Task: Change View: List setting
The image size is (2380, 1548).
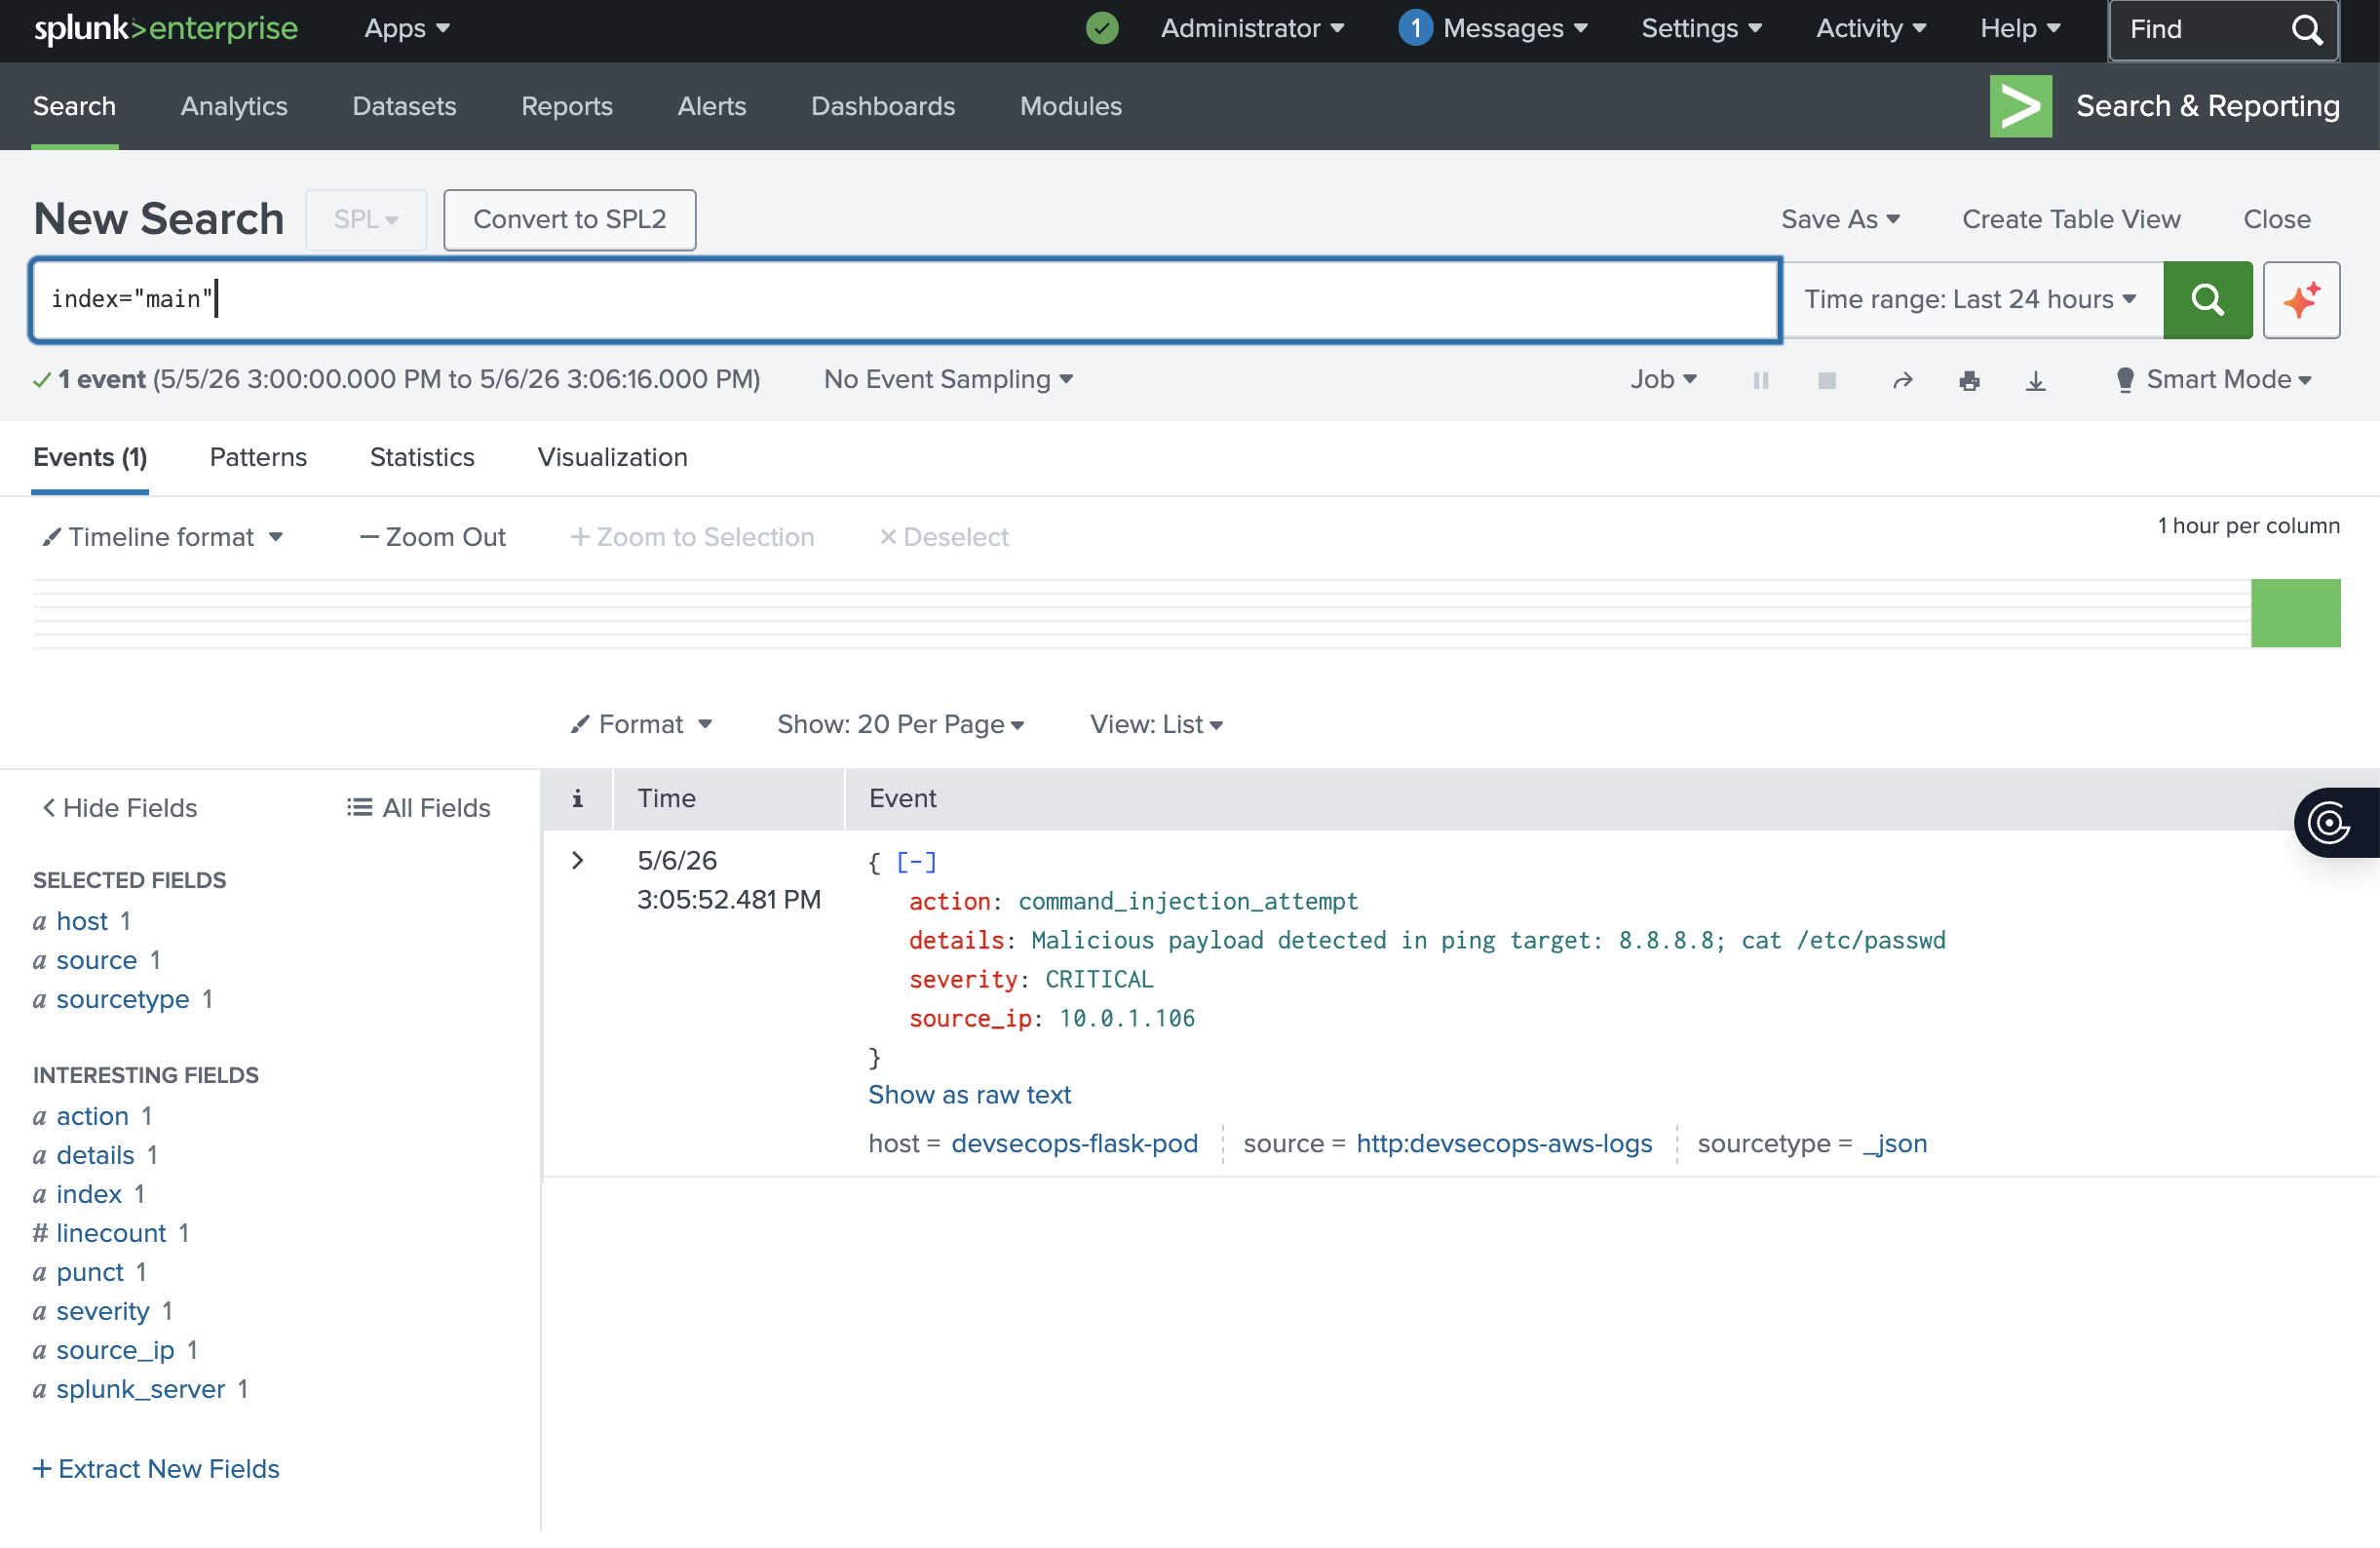Action: pyautogui.click(x=1156, y=724)
